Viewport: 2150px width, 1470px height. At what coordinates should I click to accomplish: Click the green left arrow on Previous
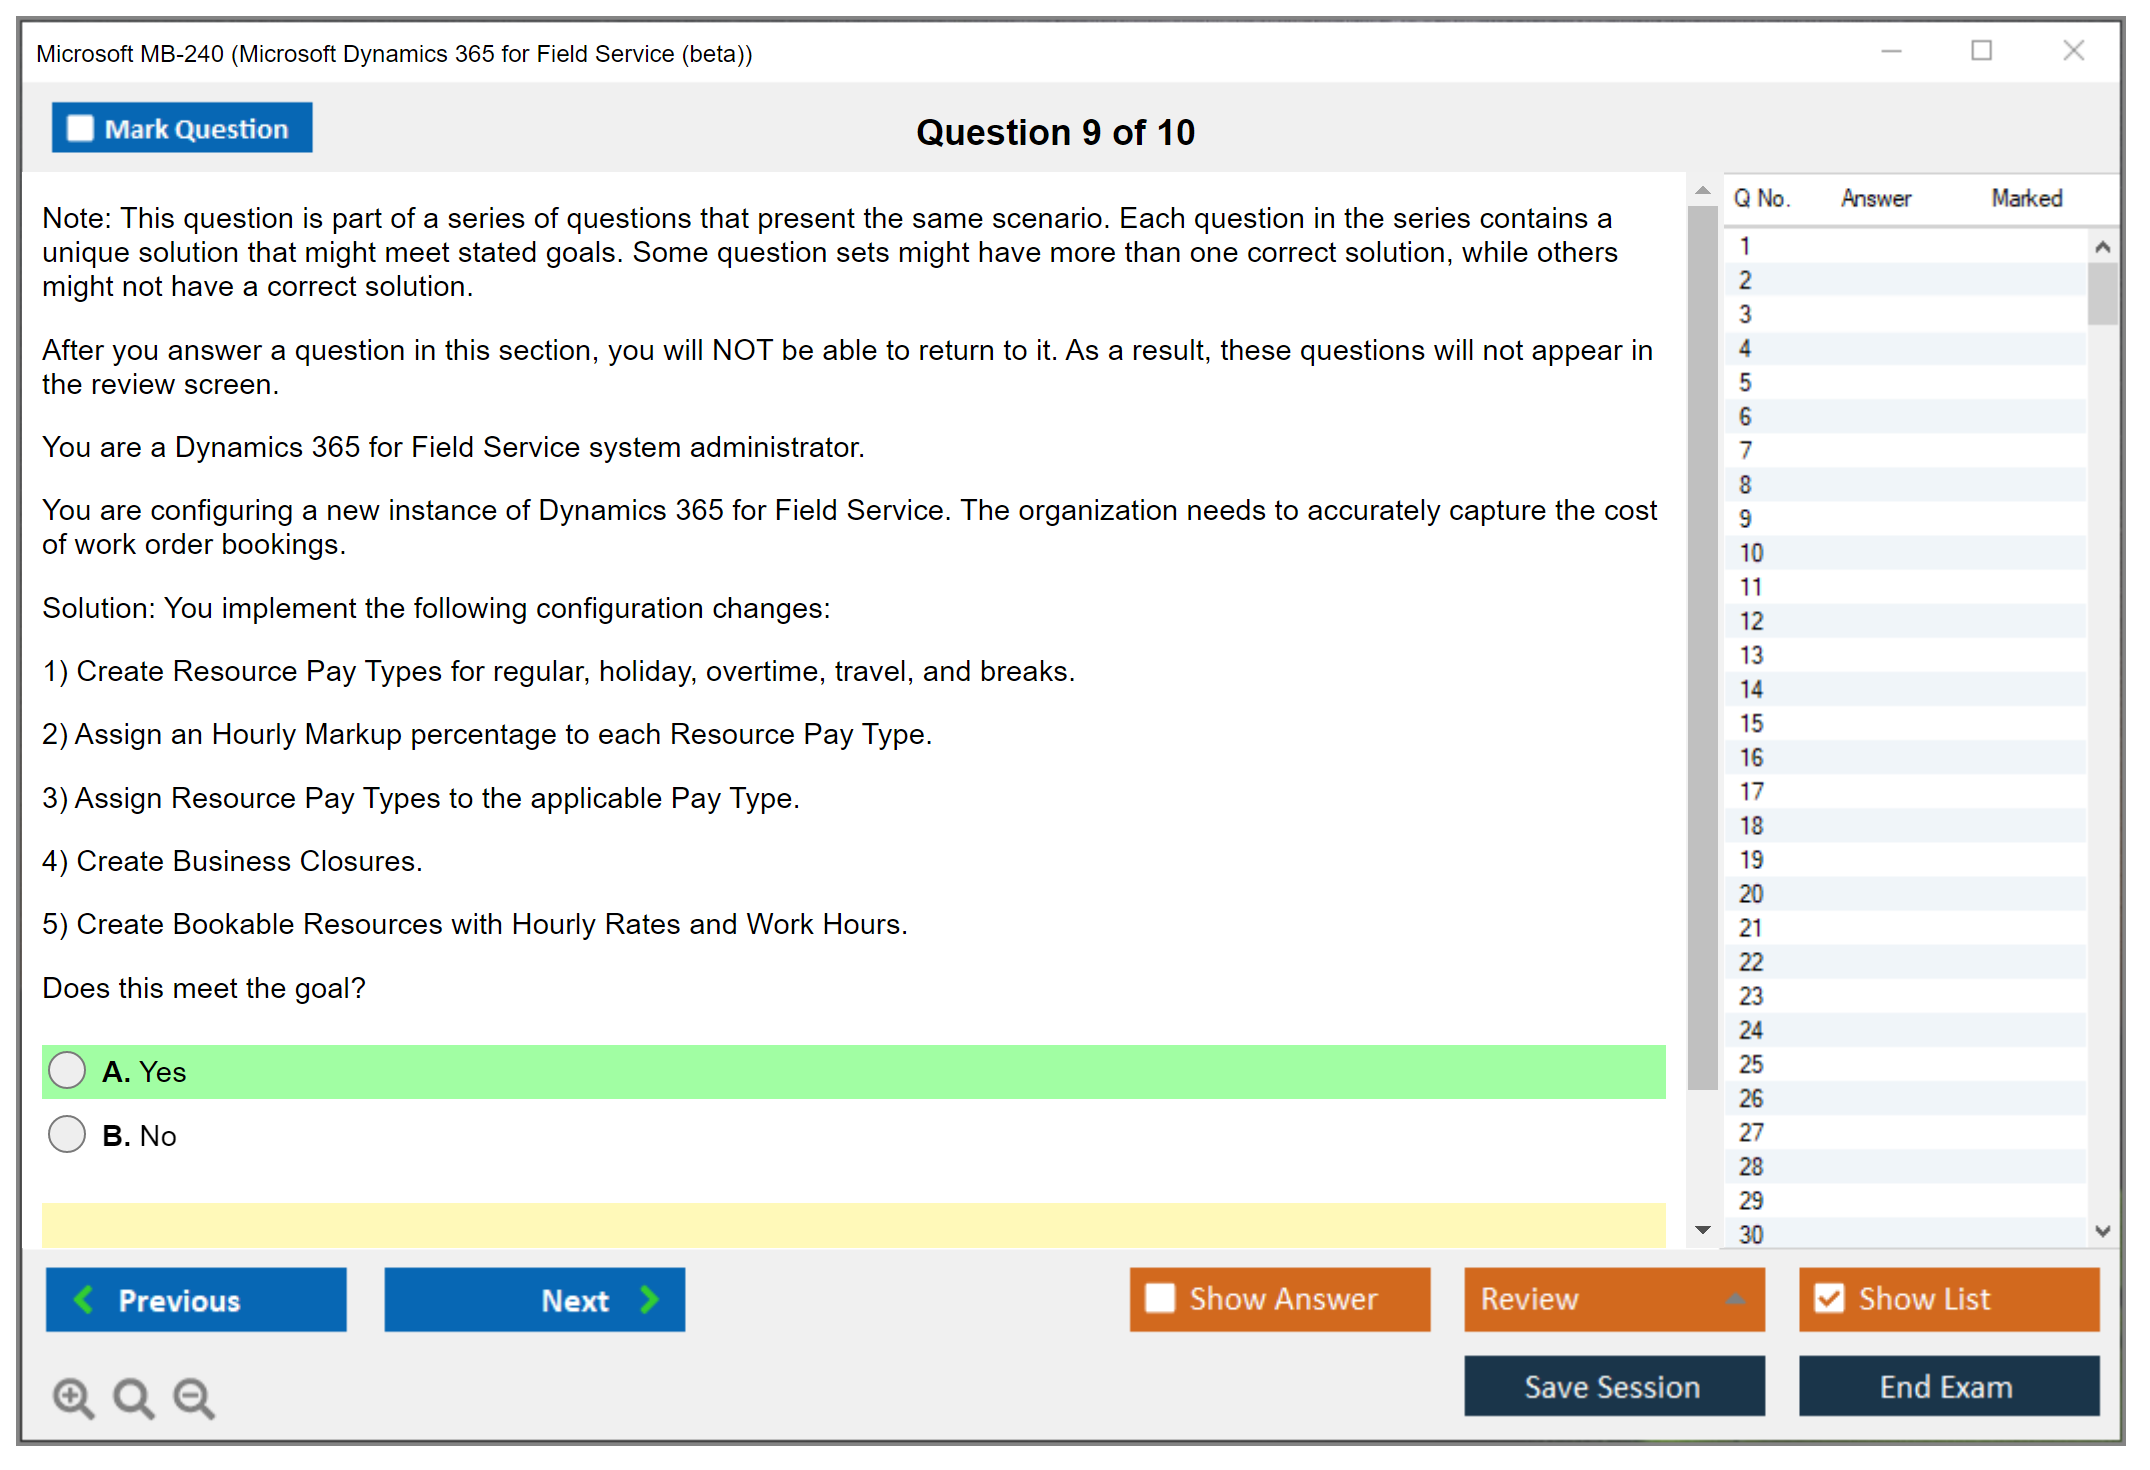(x=84, y=1299)
